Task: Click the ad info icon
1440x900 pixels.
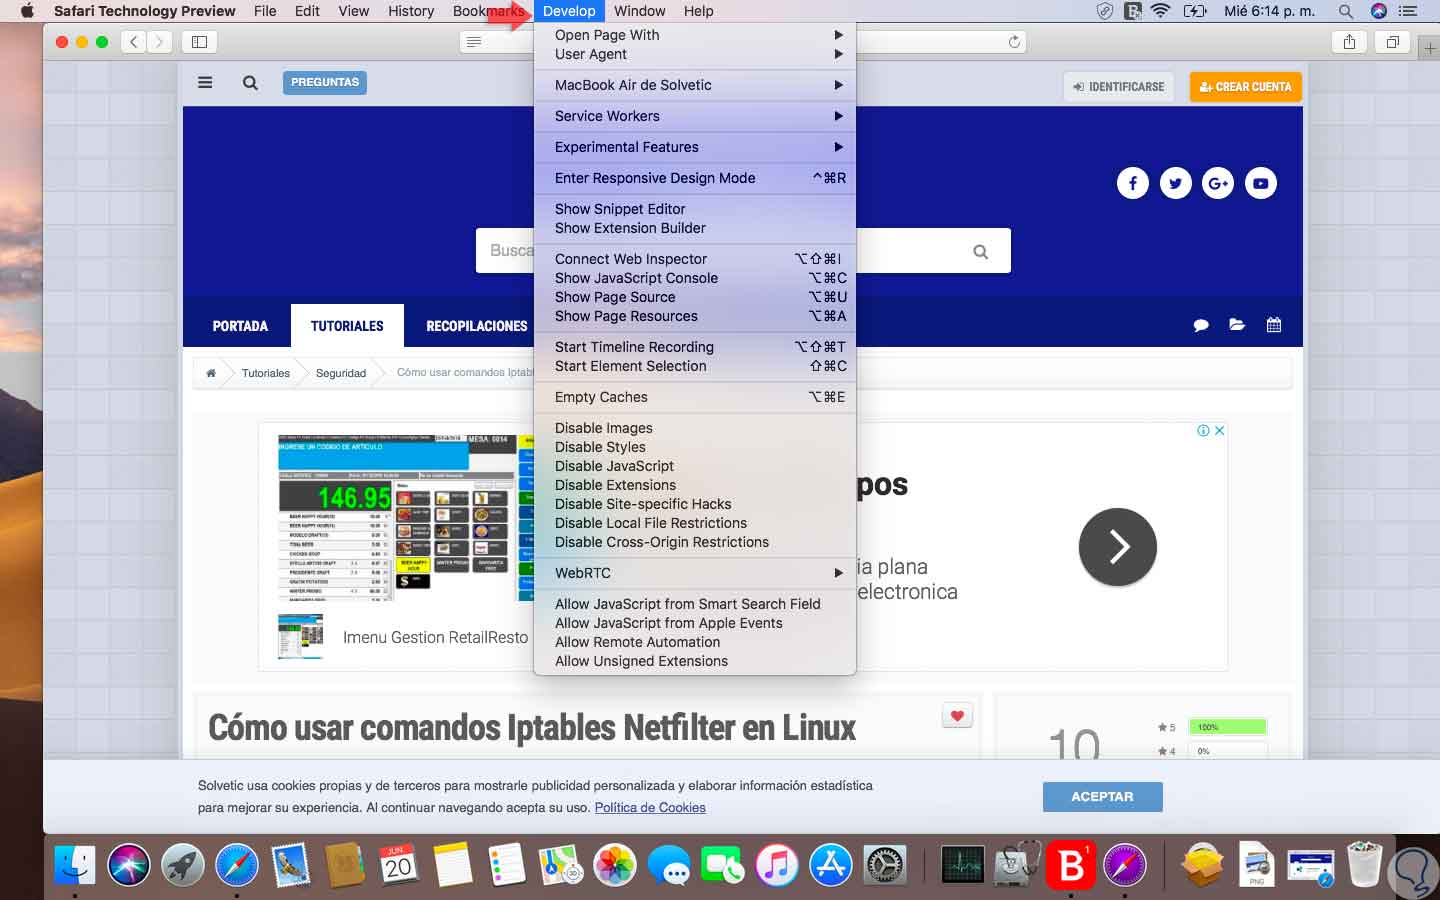Action: [1204, 430]
